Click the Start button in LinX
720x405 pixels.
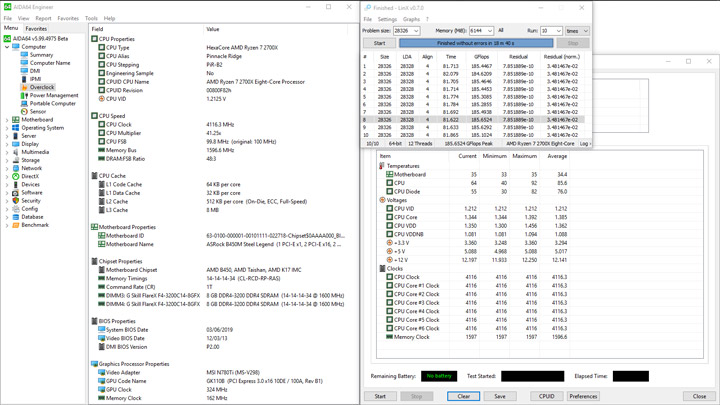click(379, 43)
